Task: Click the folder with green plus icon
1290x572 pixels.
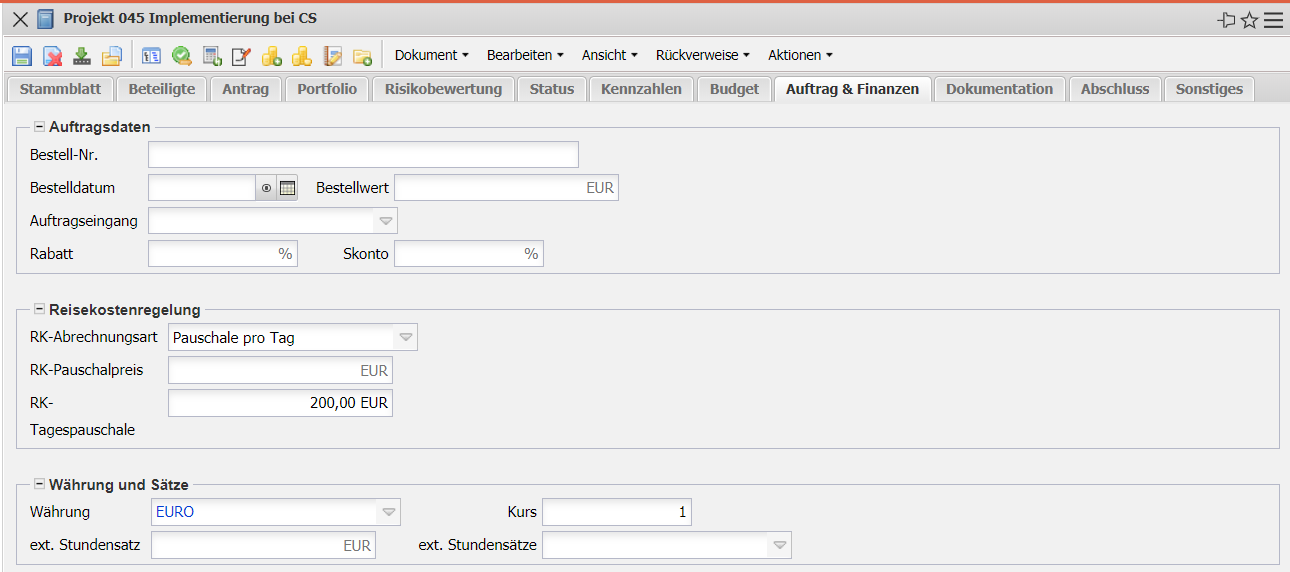Action: point(362,56)
